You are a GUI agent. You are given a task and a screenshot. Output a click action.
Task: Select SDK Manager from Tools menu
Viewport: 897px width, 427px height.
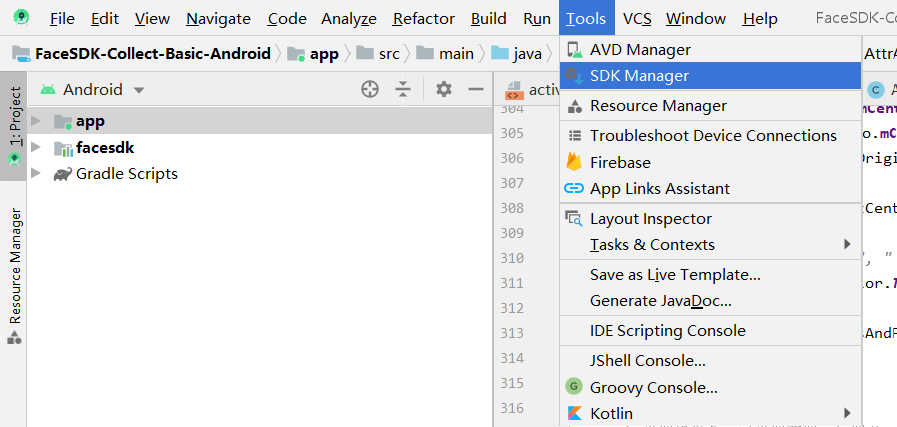point(710,76)
